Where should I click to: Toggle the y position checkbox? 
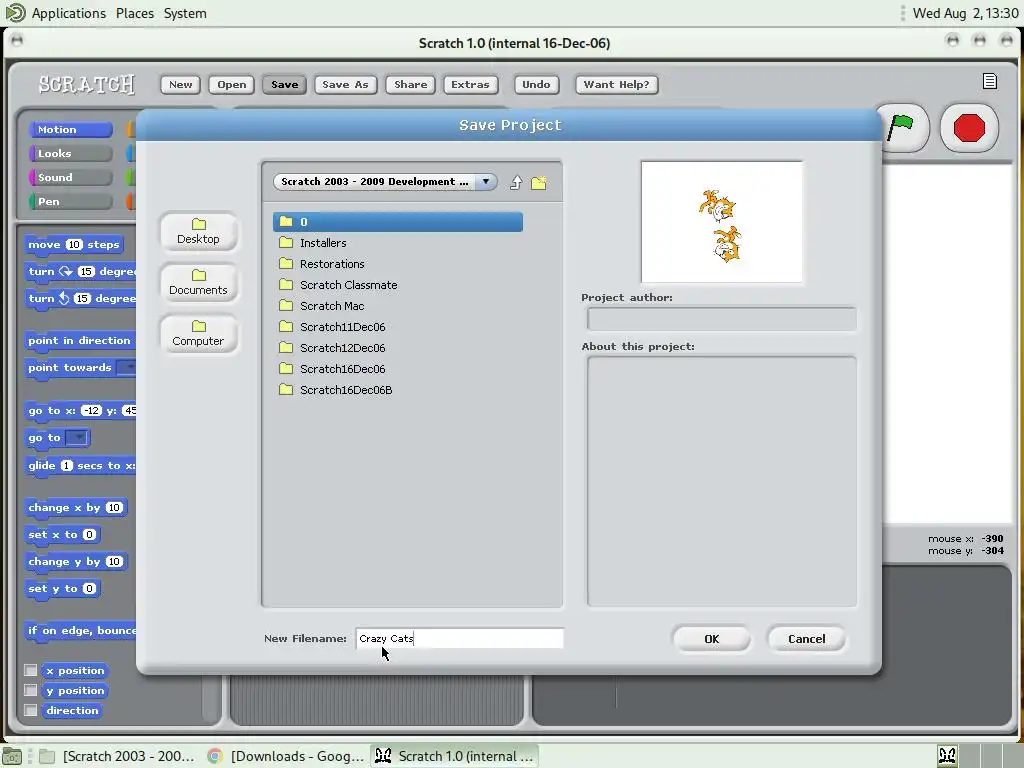pos(31,690)
